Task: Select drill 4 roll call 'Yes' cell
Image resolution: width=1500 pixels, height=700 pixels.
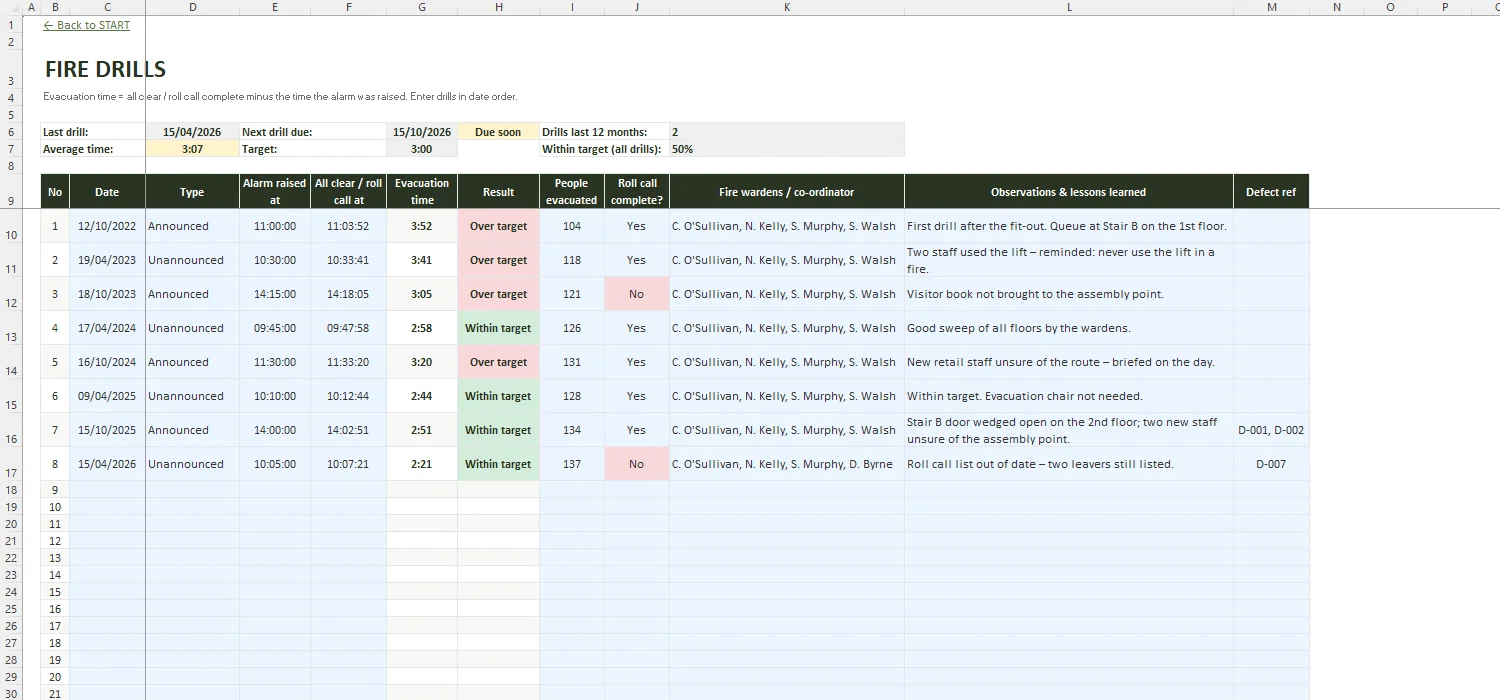Action: pyautogui.click(x=637, y=328)
